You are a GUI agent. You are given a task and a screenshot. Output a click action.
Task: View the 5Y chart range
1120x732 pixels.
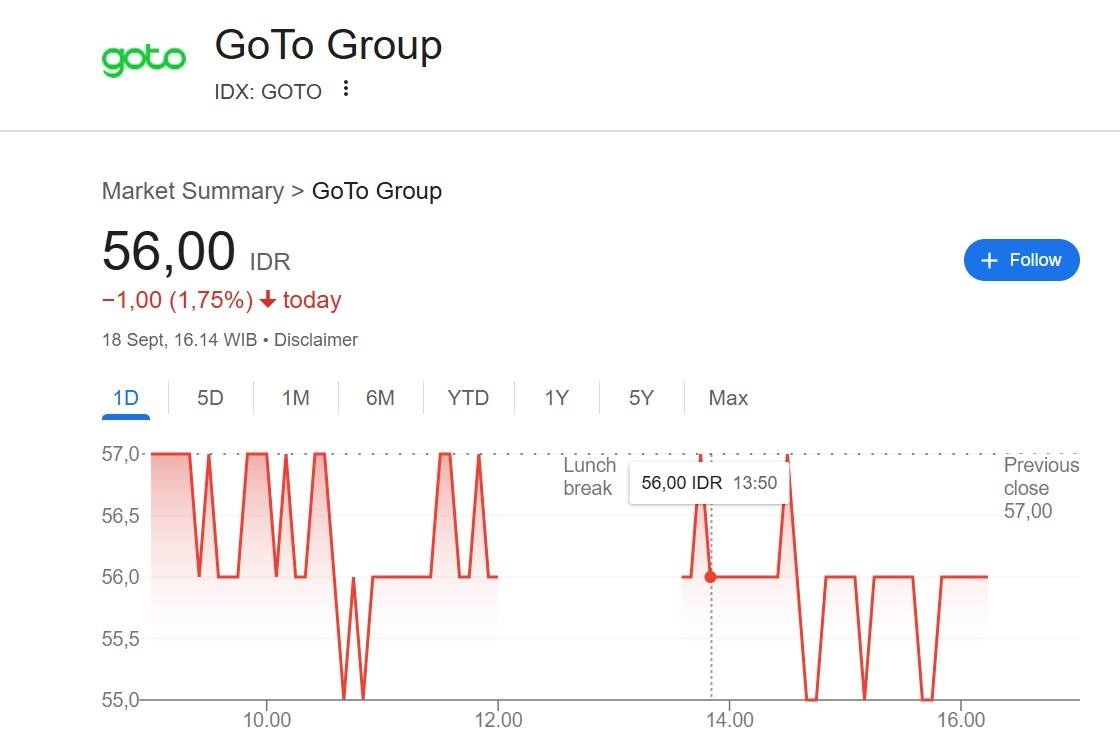[641, 398]
